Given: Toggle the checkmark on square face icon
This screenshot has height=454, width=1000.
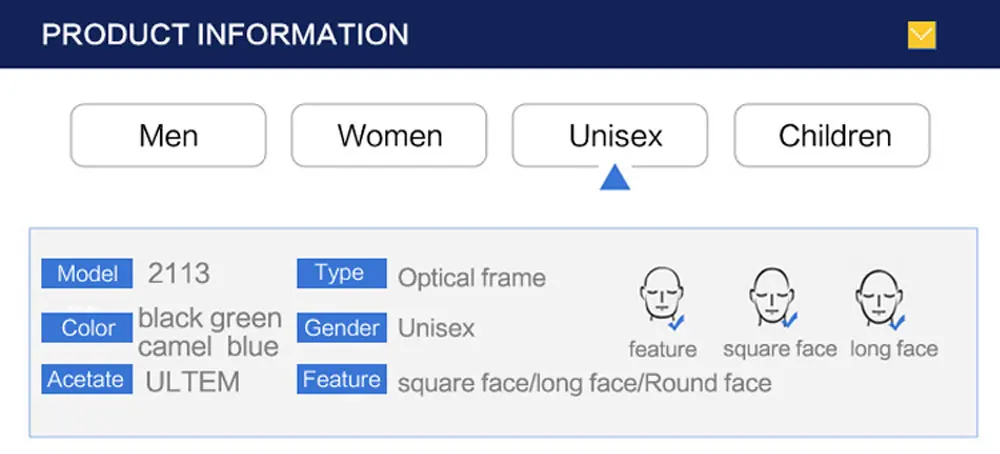Looking at the screenshot, I should [x=789, y=319].
